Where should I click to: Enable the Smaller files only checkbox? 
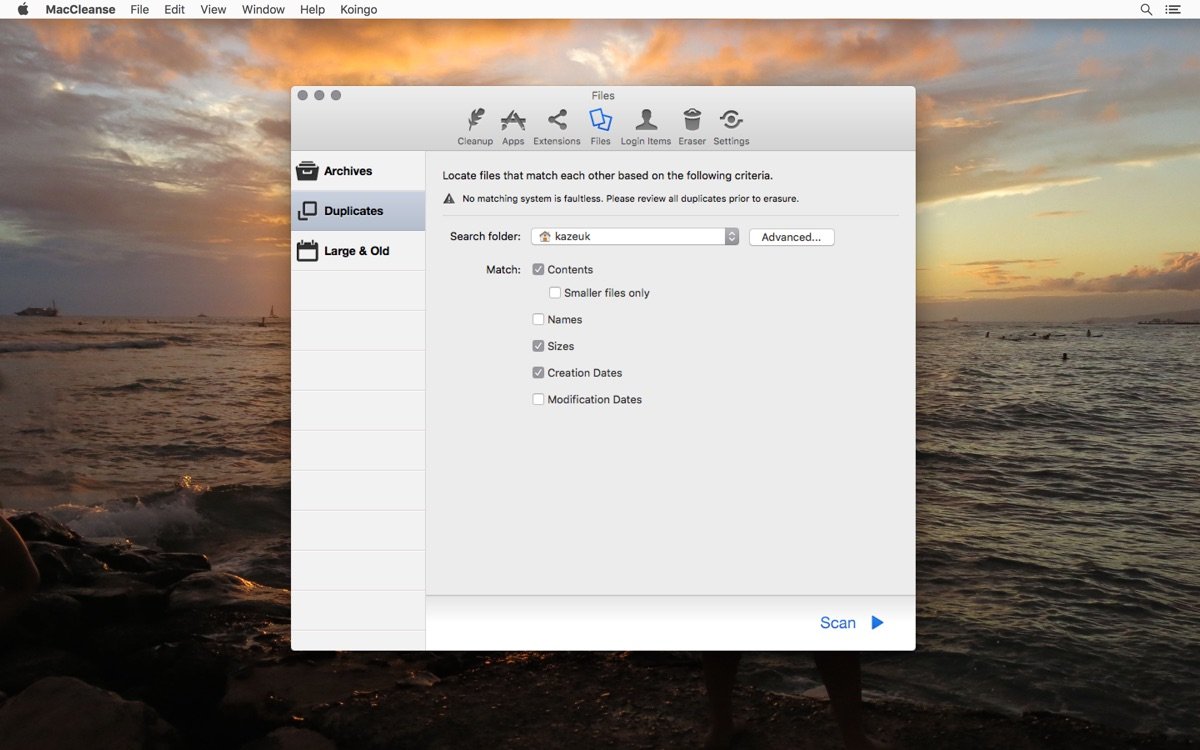pos(555,292)
